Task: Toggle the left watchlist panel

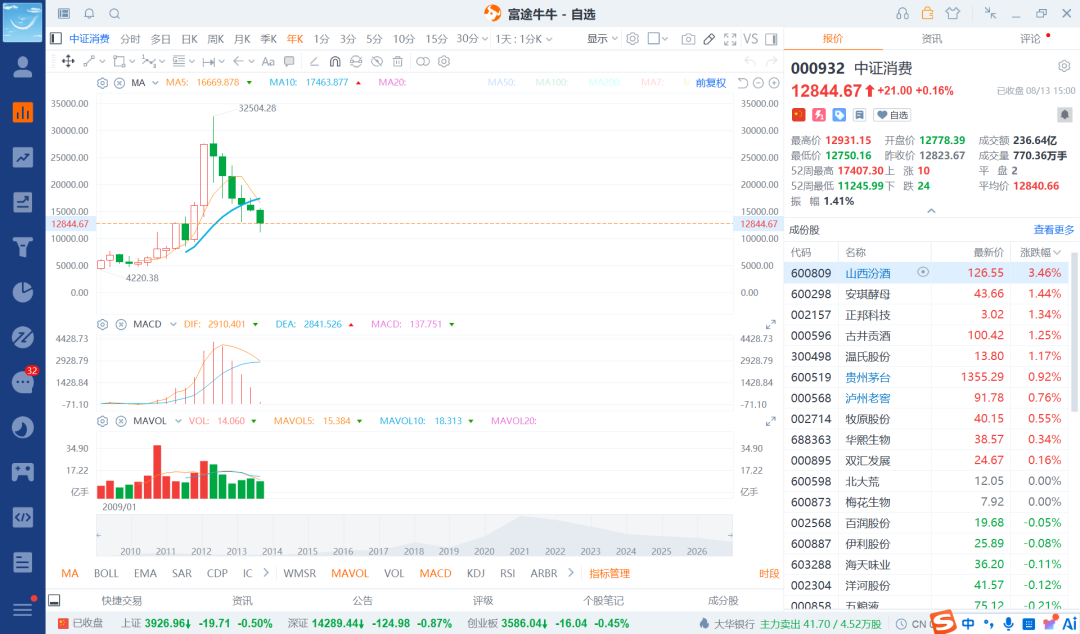Action: coord(56,39)
